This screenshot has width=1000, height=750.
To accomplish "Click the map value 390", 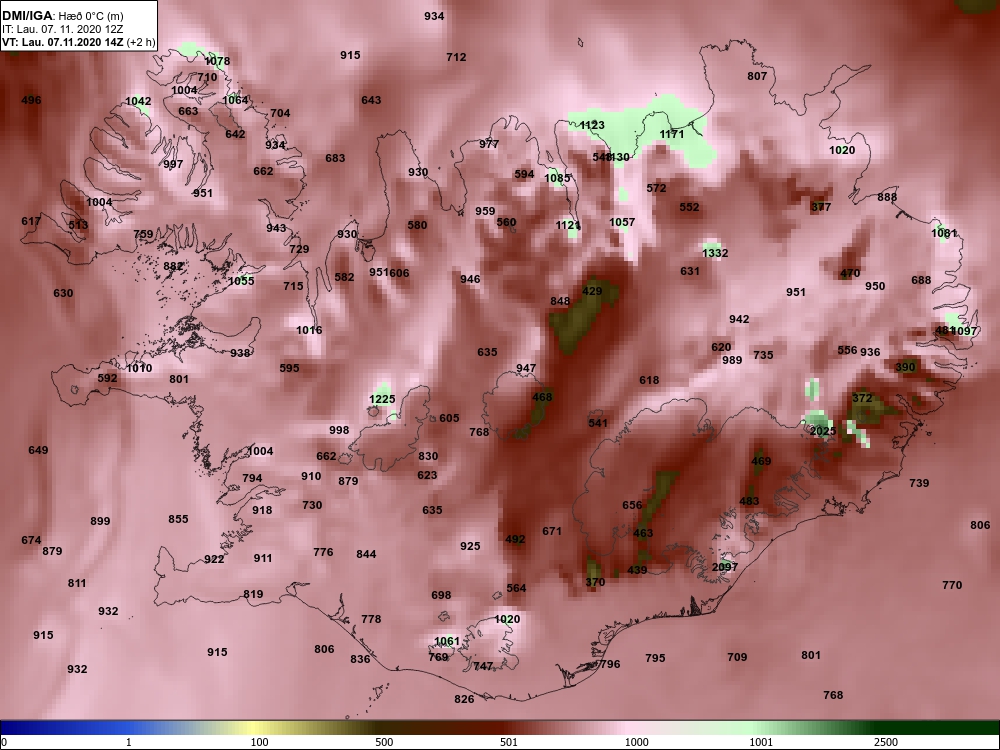I will (x=905, y=367).
